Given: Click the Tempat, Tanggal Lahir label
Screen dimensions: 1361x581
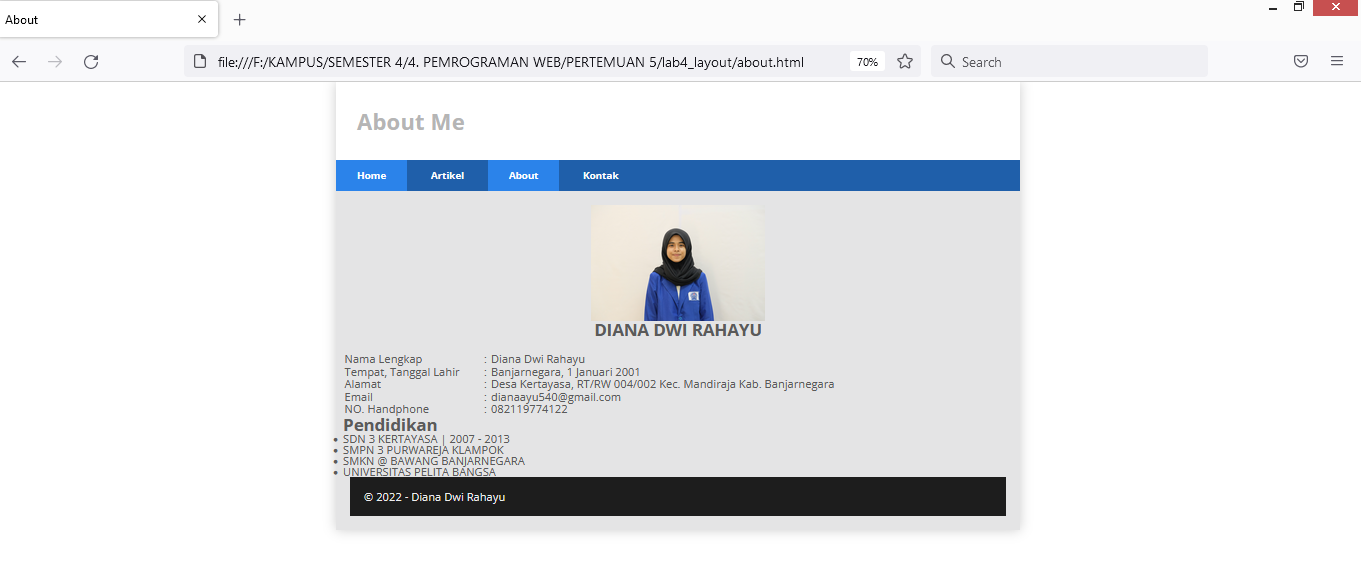Looking at the screenshot, I should coord(402,372).
